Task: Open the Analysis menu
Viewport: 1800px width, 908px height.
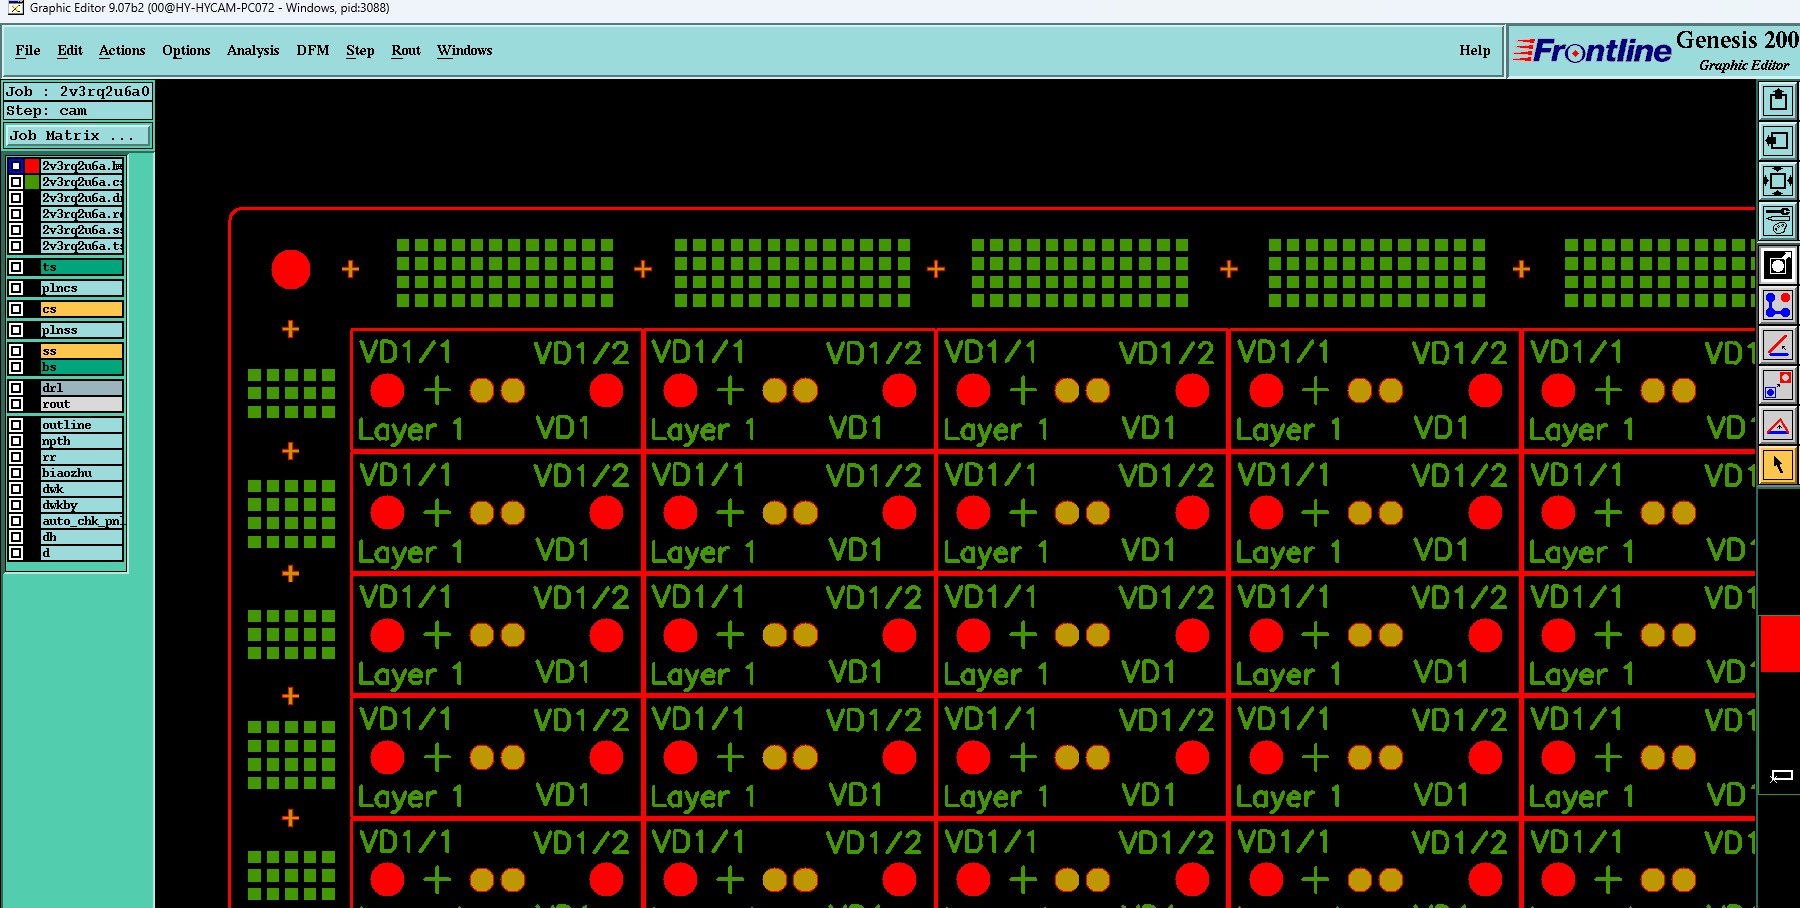Action: (x=253, y=50)
